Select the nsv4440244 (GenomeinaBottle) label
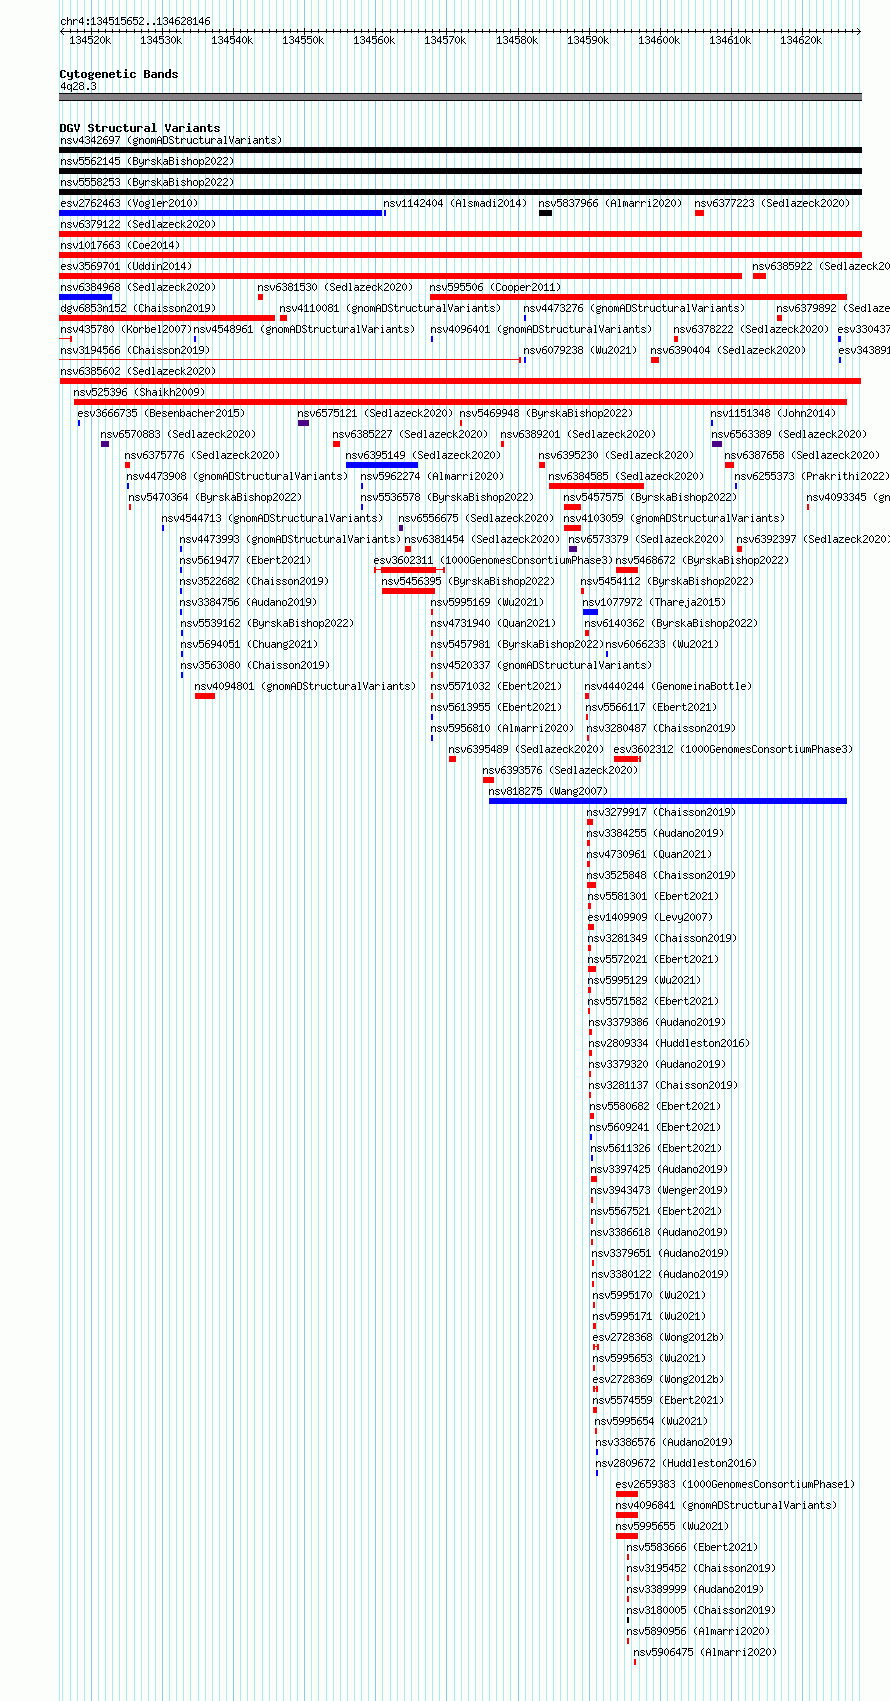890x1701 pixels. [x=668, y=686]
